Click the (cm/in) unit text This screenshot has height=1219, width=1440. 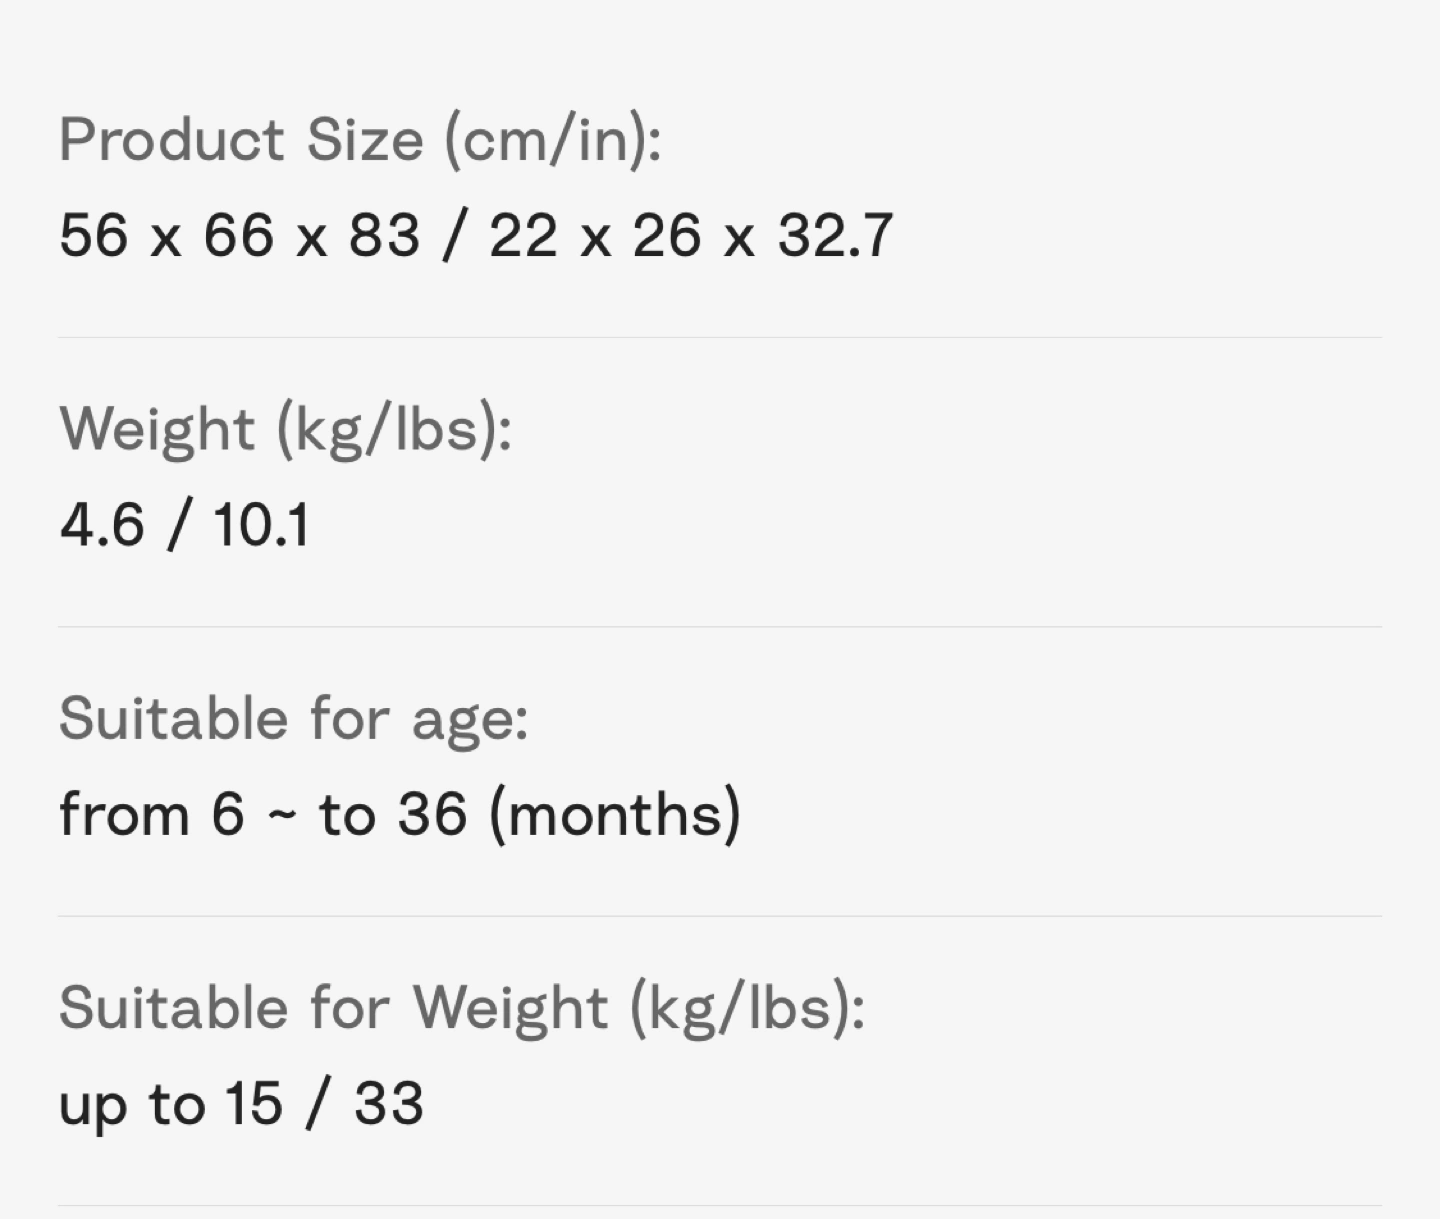pos(553,140)
